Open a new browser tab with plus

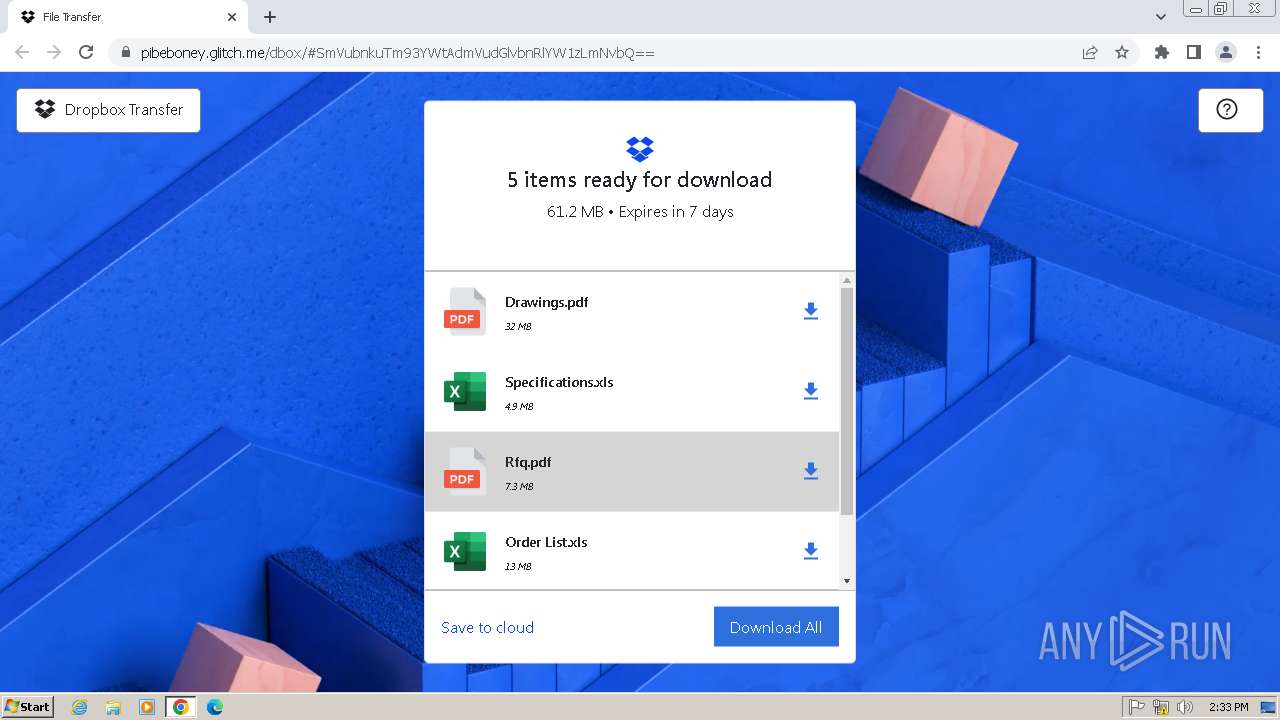click(x=270, y=17)
